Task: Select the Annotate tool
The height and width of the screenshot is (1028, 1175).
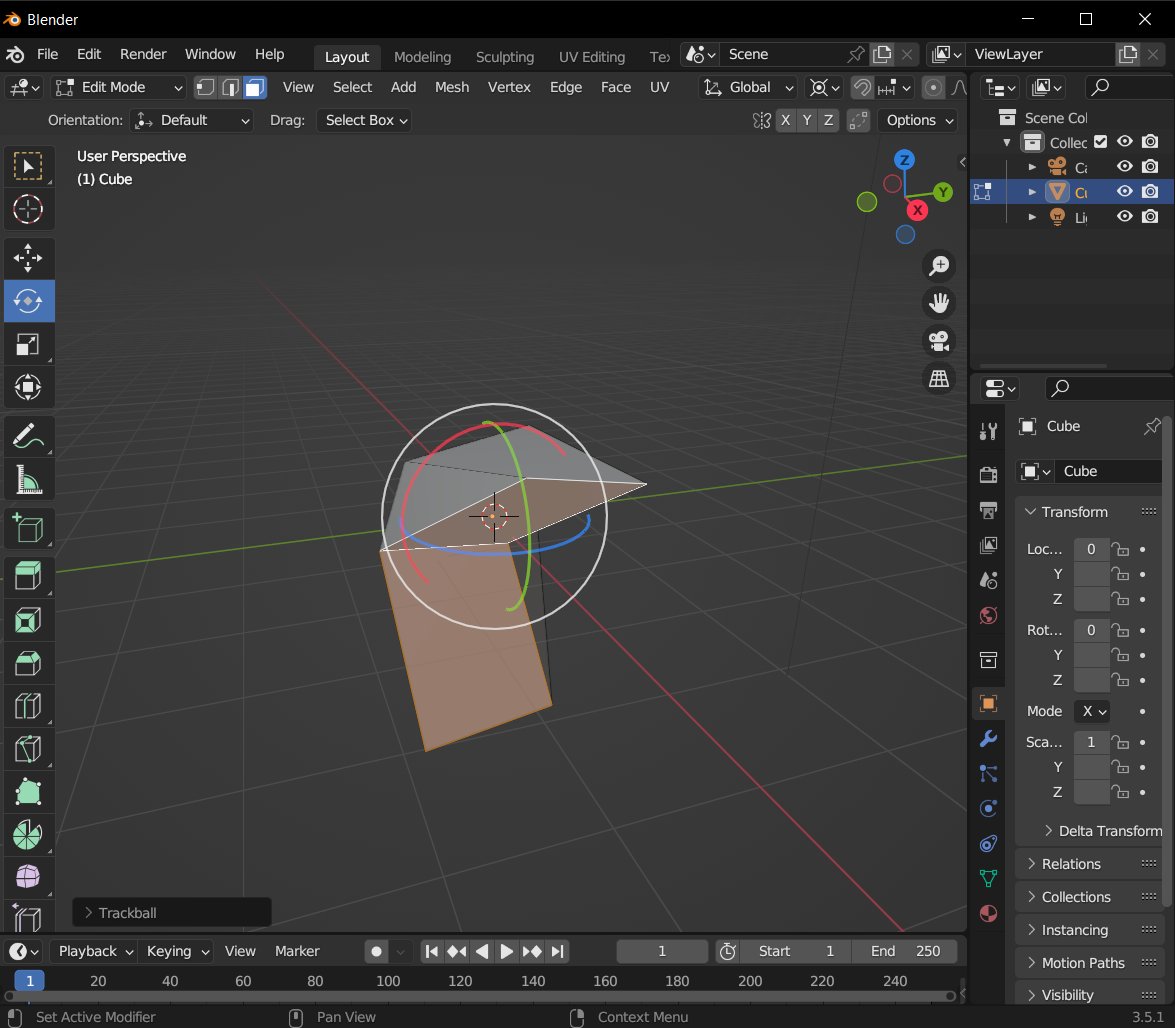Action: tap(28, 436)
